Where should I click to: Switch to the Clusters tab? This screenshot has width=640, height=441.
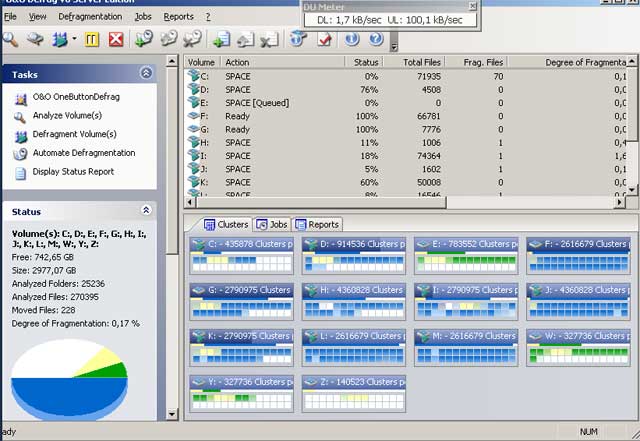click(x=227, y=225)
